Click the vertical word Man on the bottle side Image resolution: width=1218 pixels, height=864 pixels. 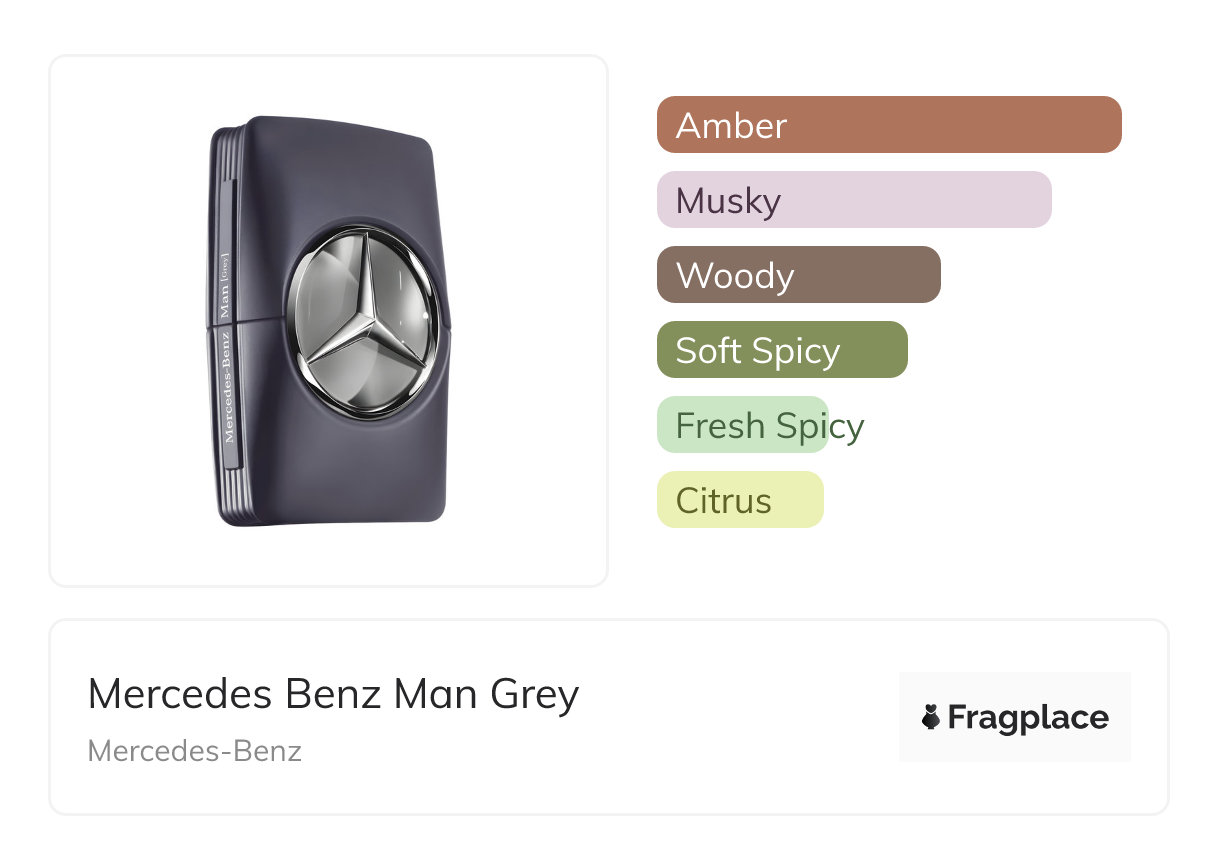(x=225, y=300)
